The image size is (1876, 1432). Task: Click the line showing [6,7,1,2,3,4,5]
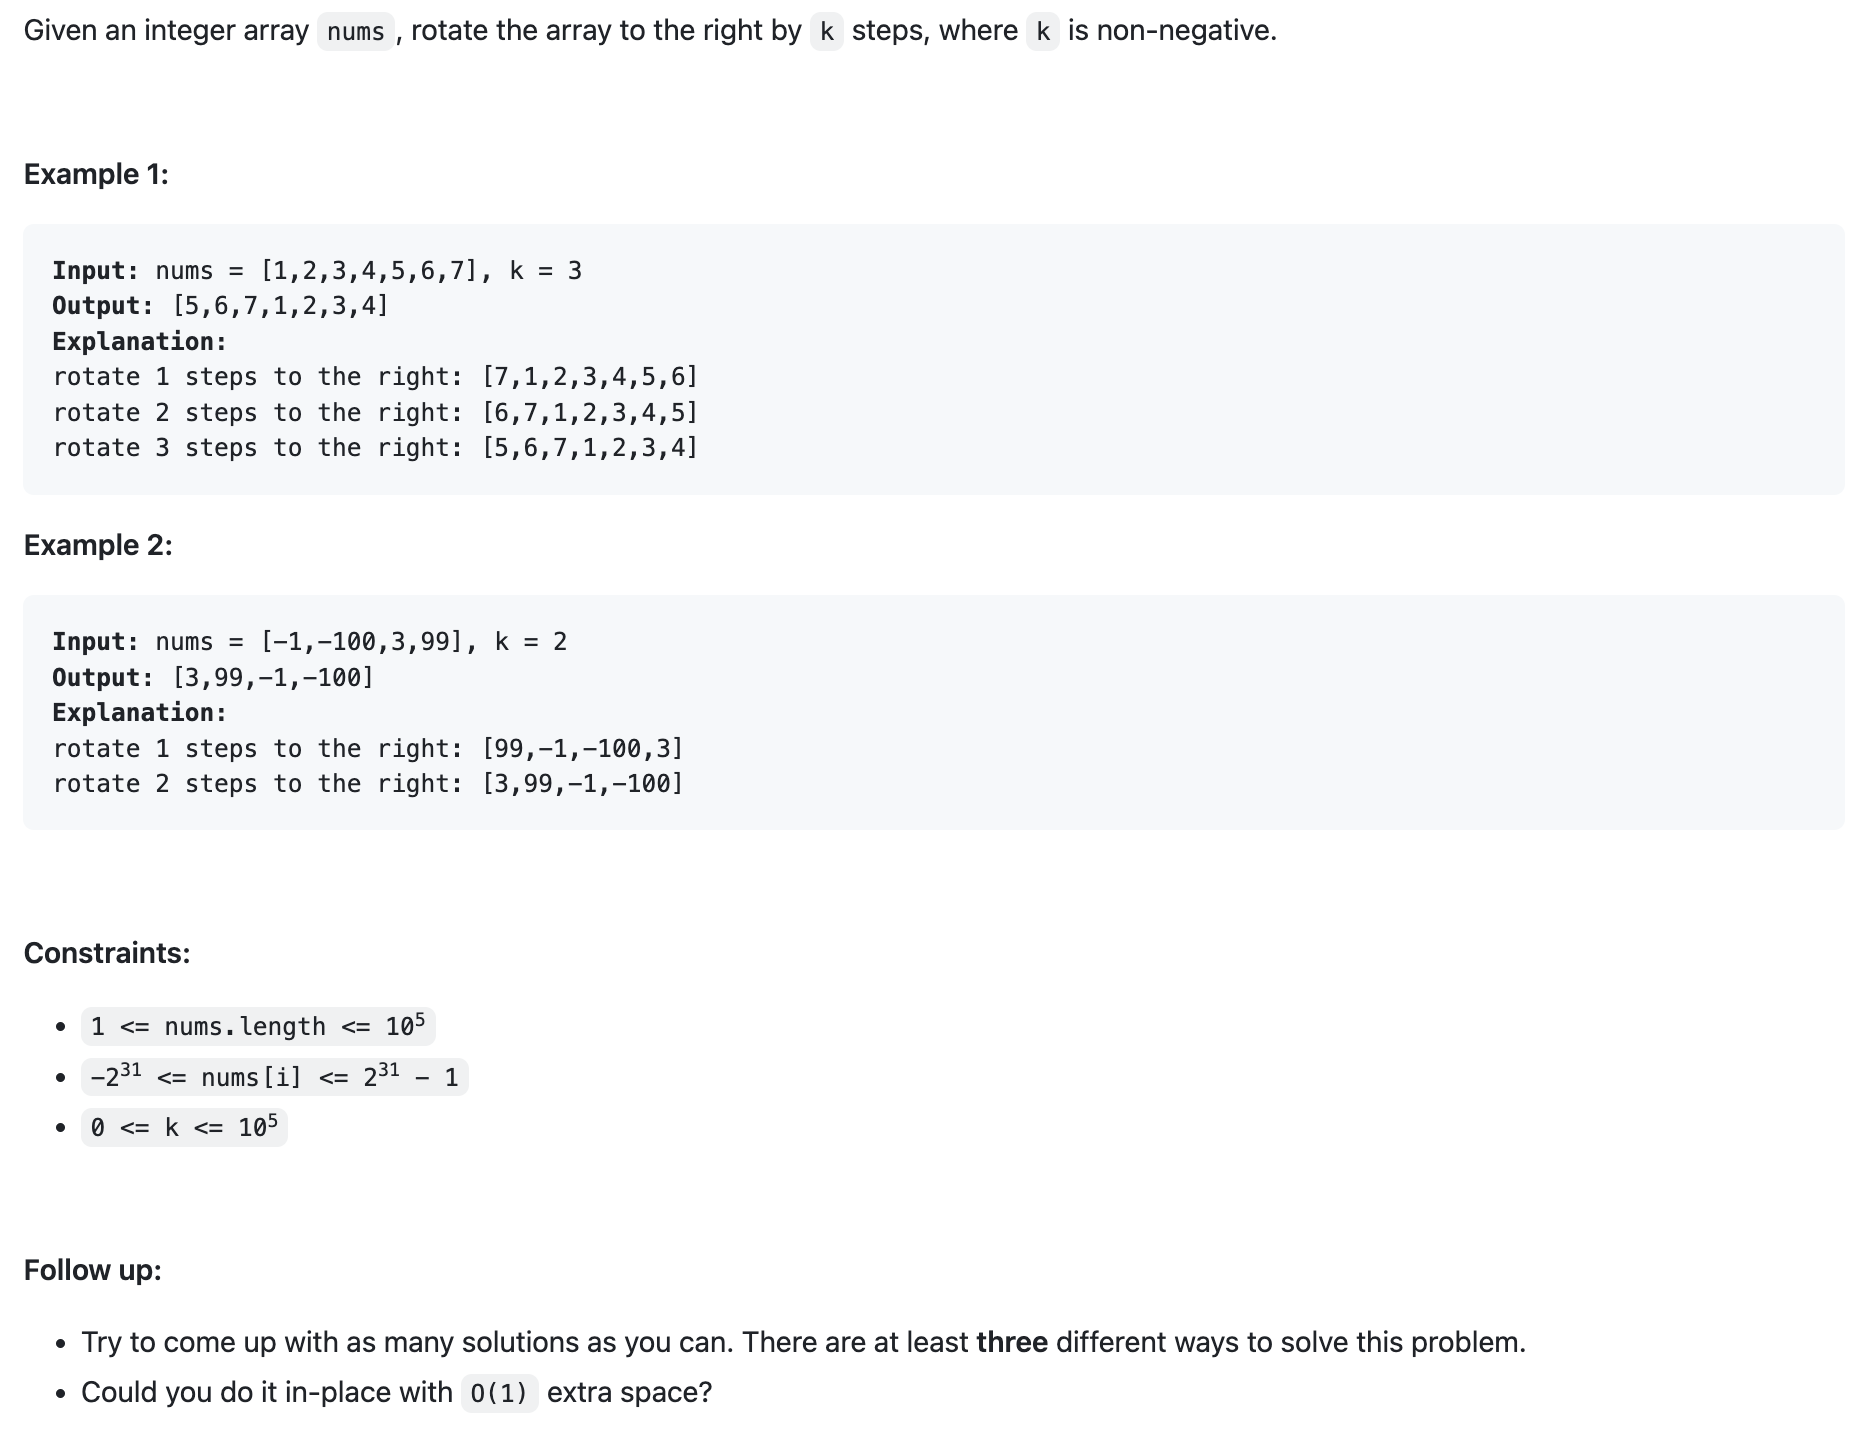pyautogui.click(x=375, y=413)
